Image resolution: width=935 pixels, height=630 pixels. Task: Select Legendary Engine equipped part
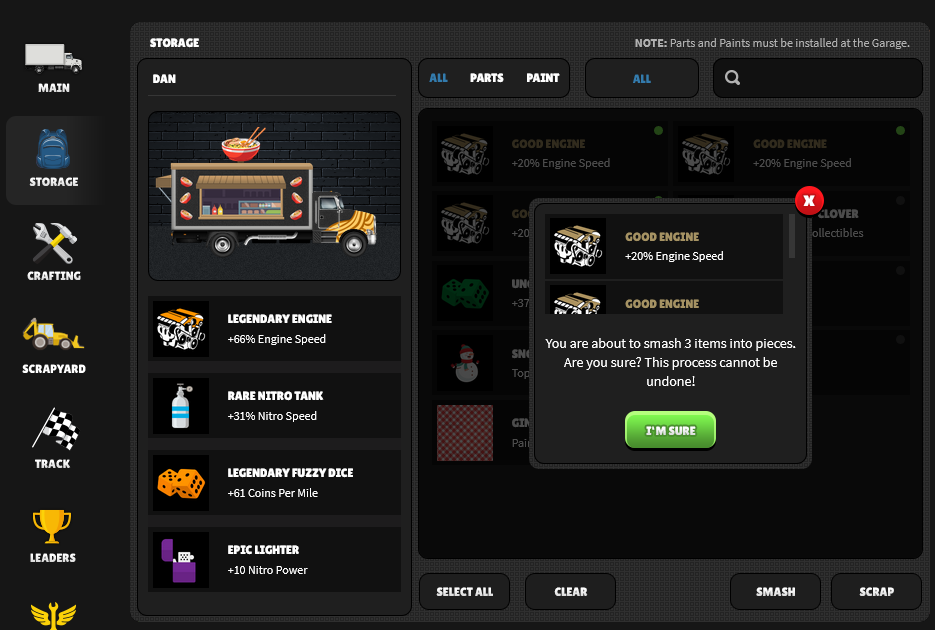click(x=274, y=329)
